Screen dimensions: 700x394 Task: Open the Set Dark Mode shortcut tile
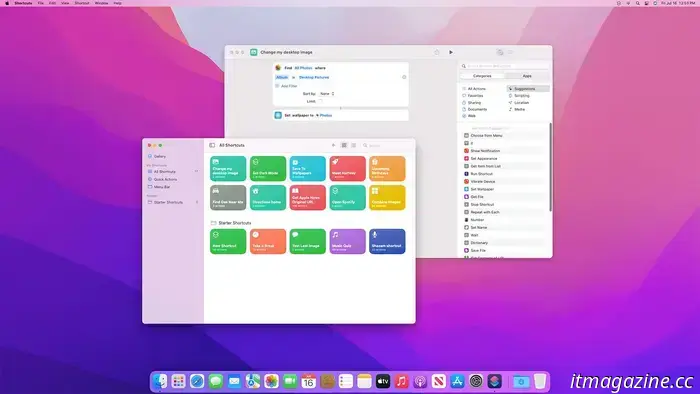268,169
